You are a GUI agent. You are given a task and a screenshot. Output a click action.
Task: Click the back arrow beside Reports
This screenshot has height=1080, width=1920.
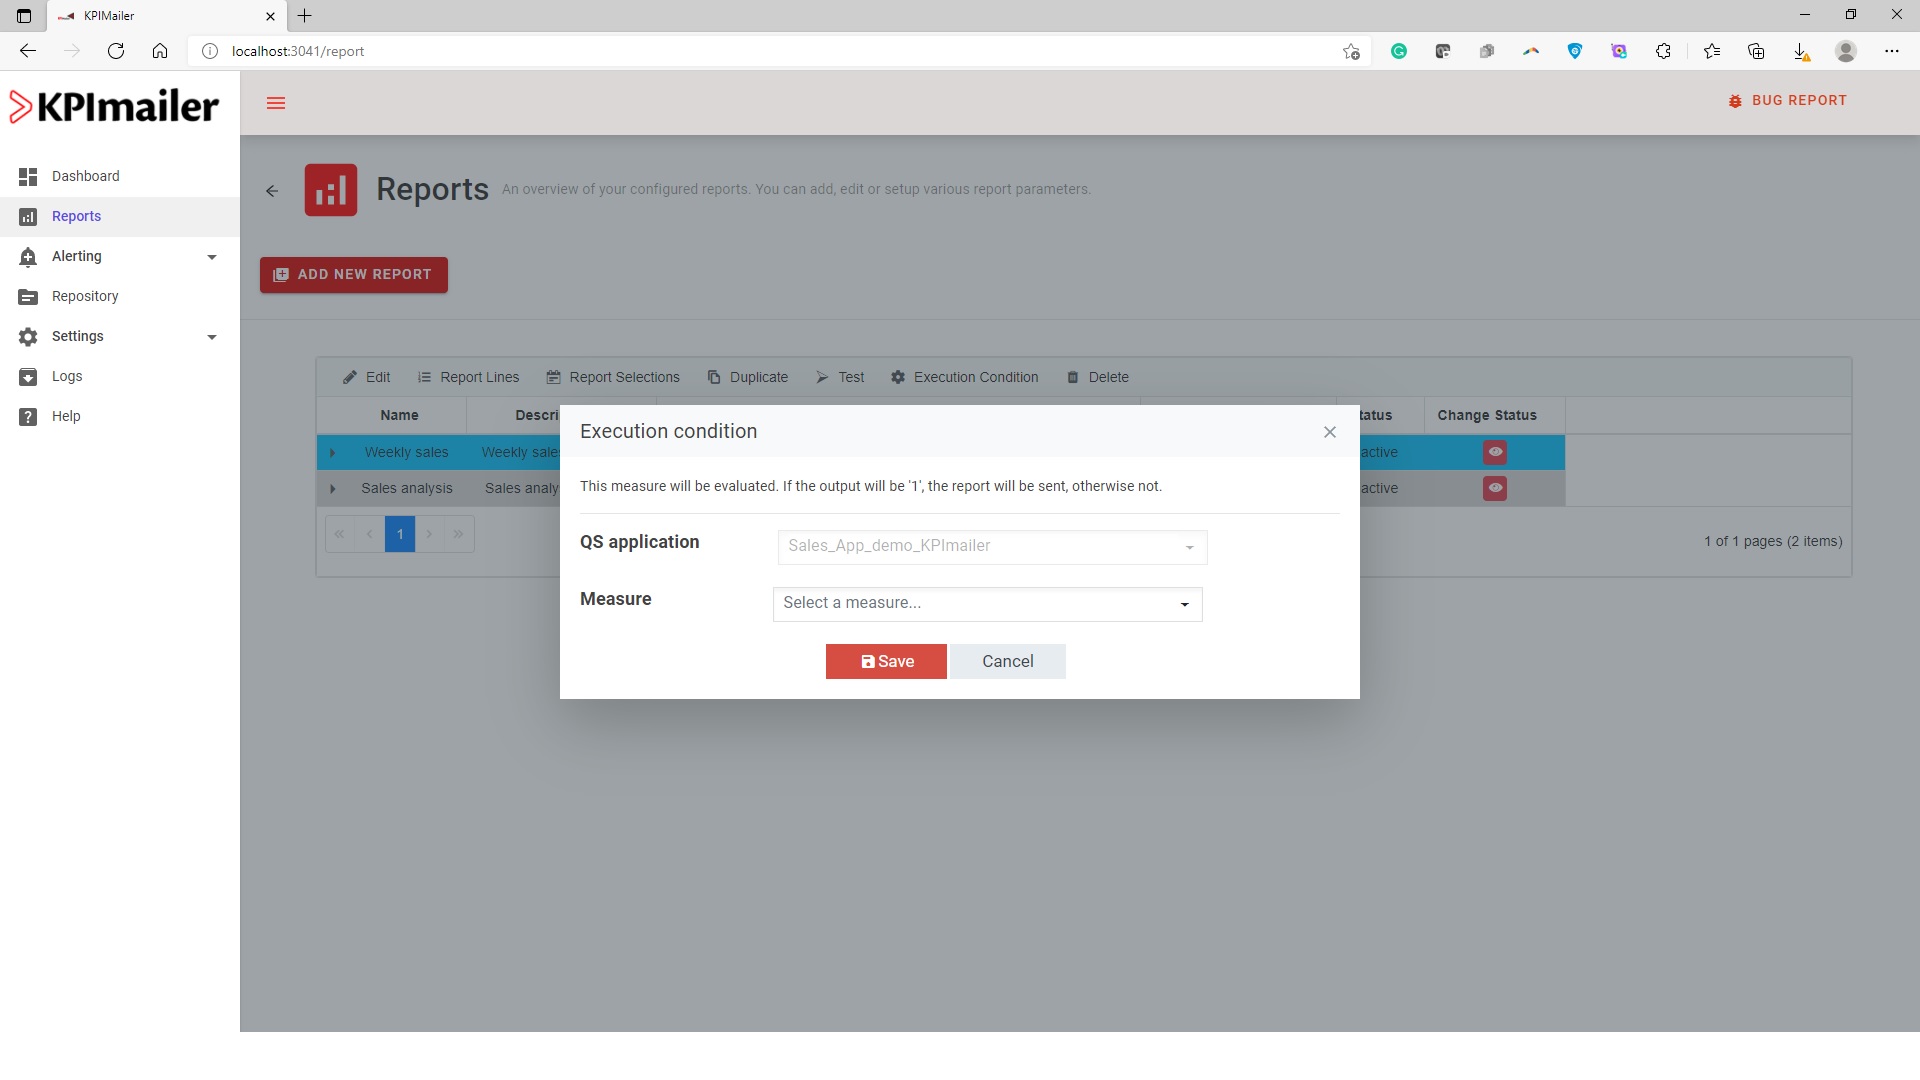[272, 190]
